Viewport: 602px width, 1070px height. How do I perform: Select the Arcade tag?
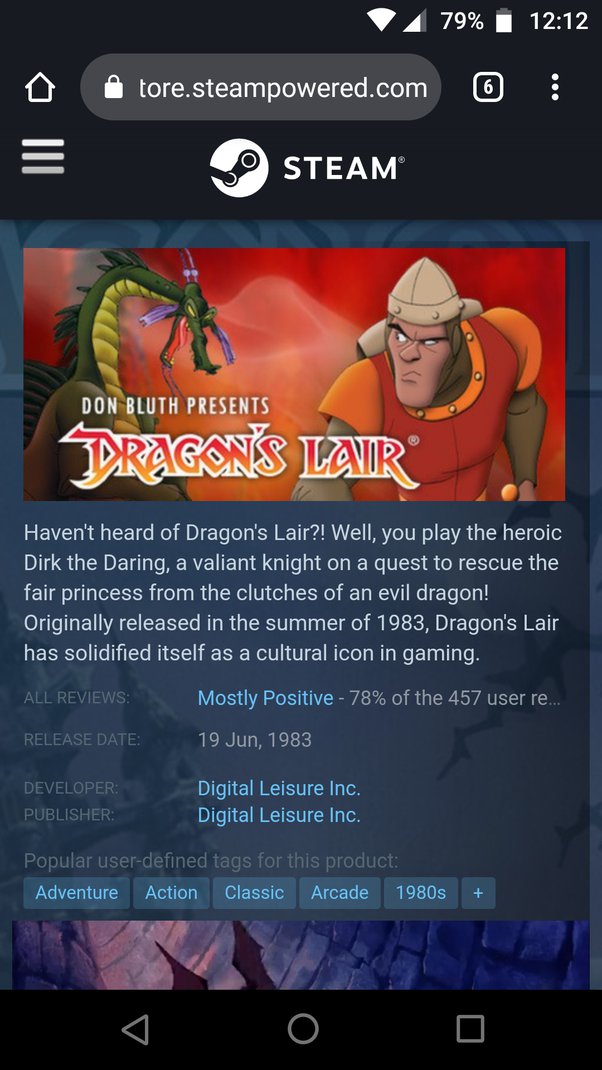(x=339, y=893)
